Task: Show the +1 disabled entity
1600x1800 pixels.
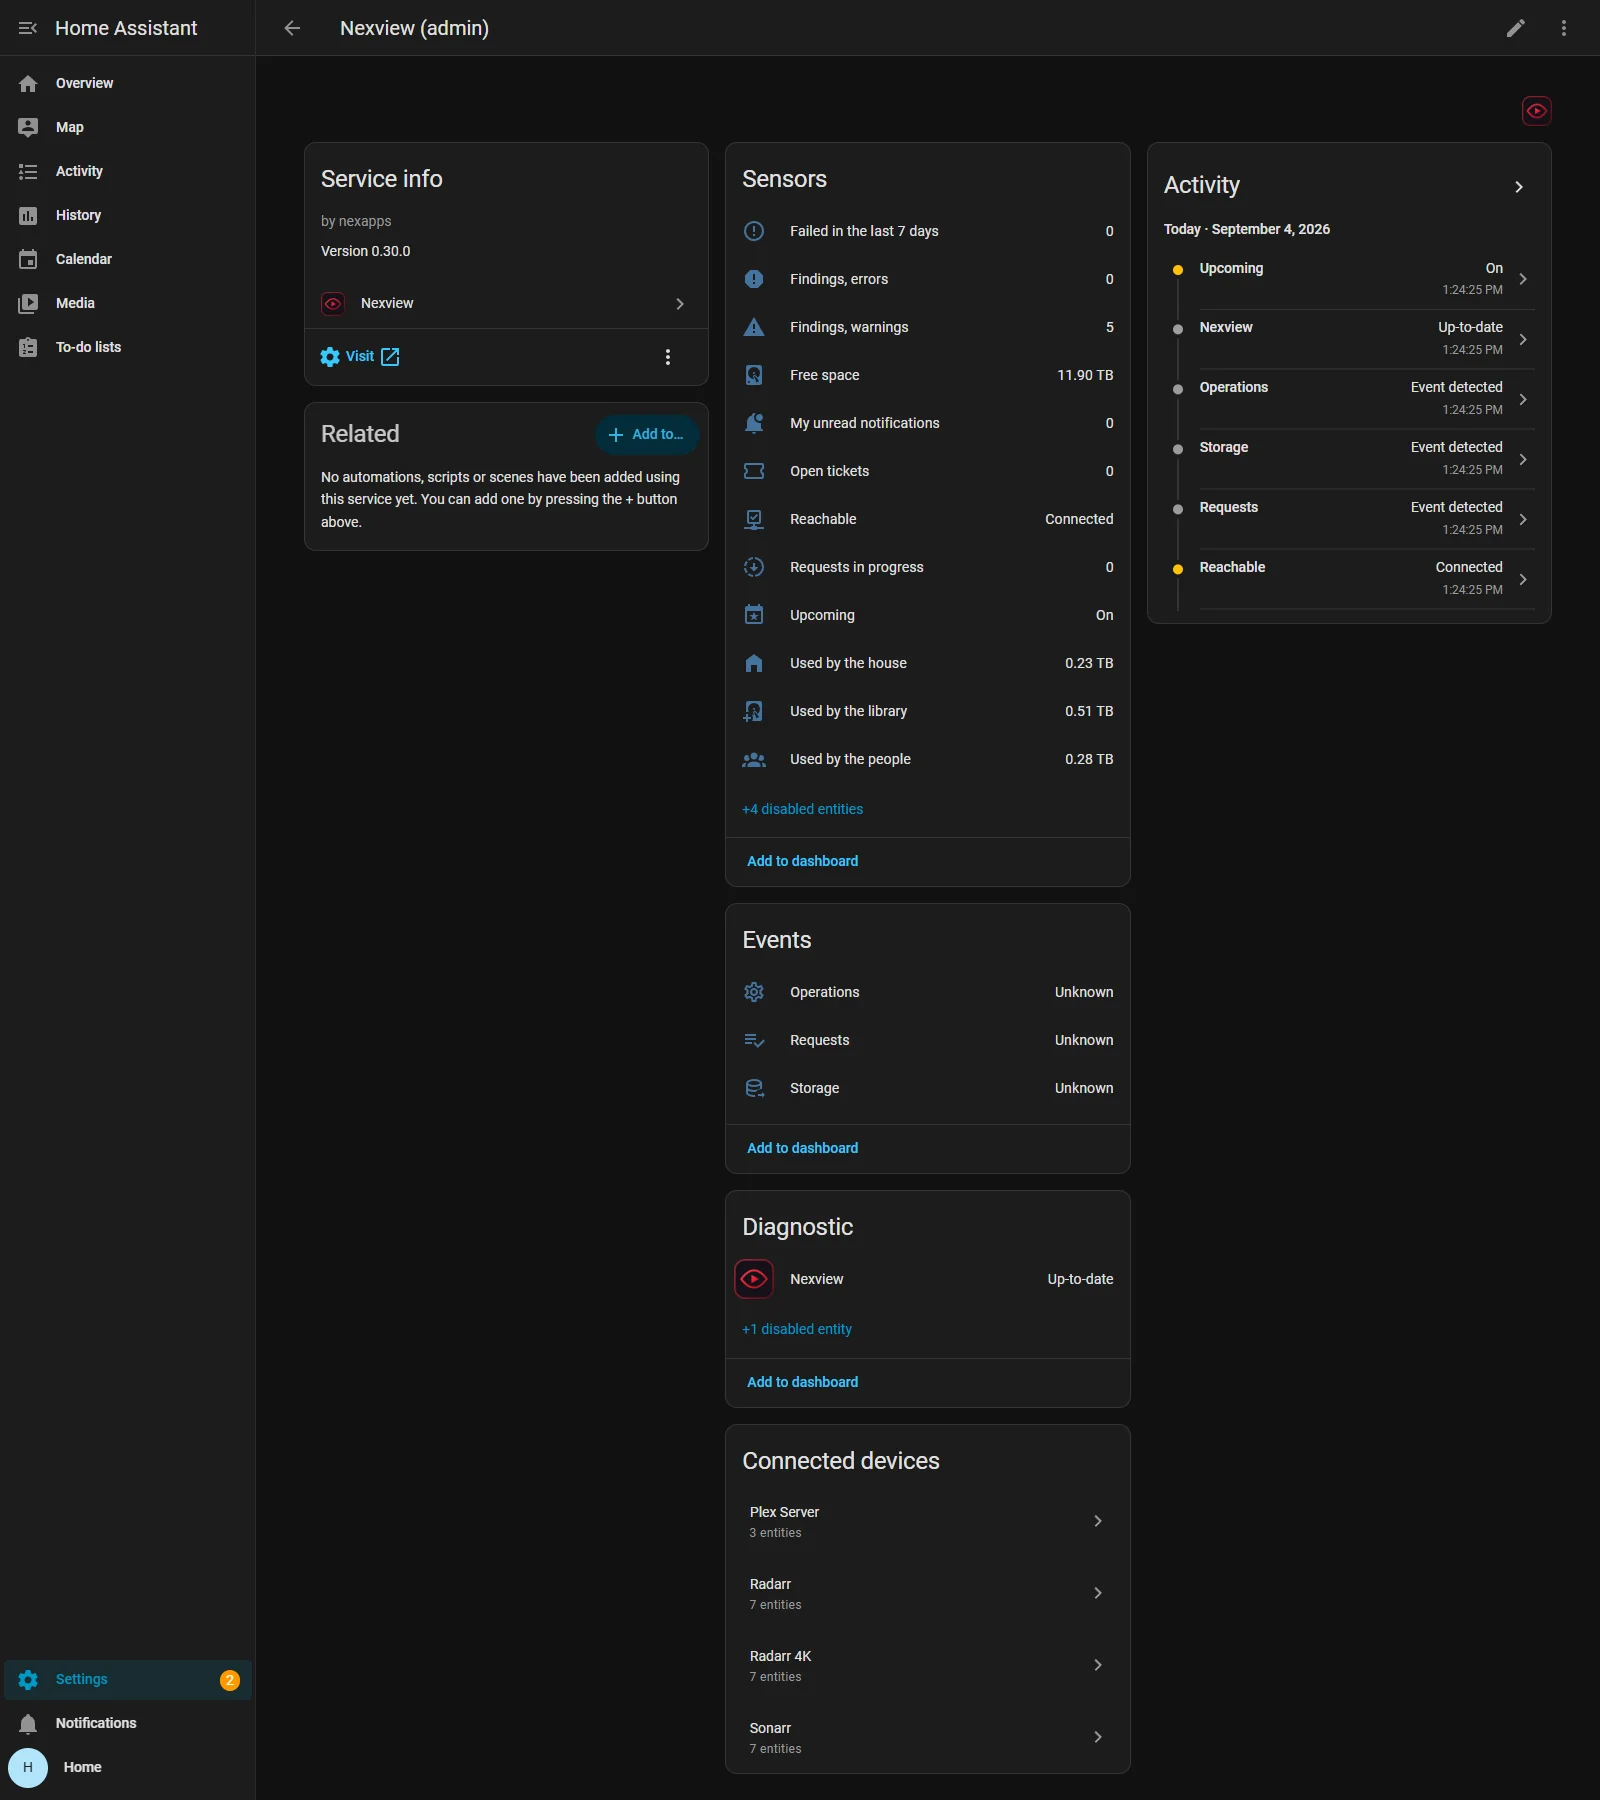Action: coord(797,1329)
